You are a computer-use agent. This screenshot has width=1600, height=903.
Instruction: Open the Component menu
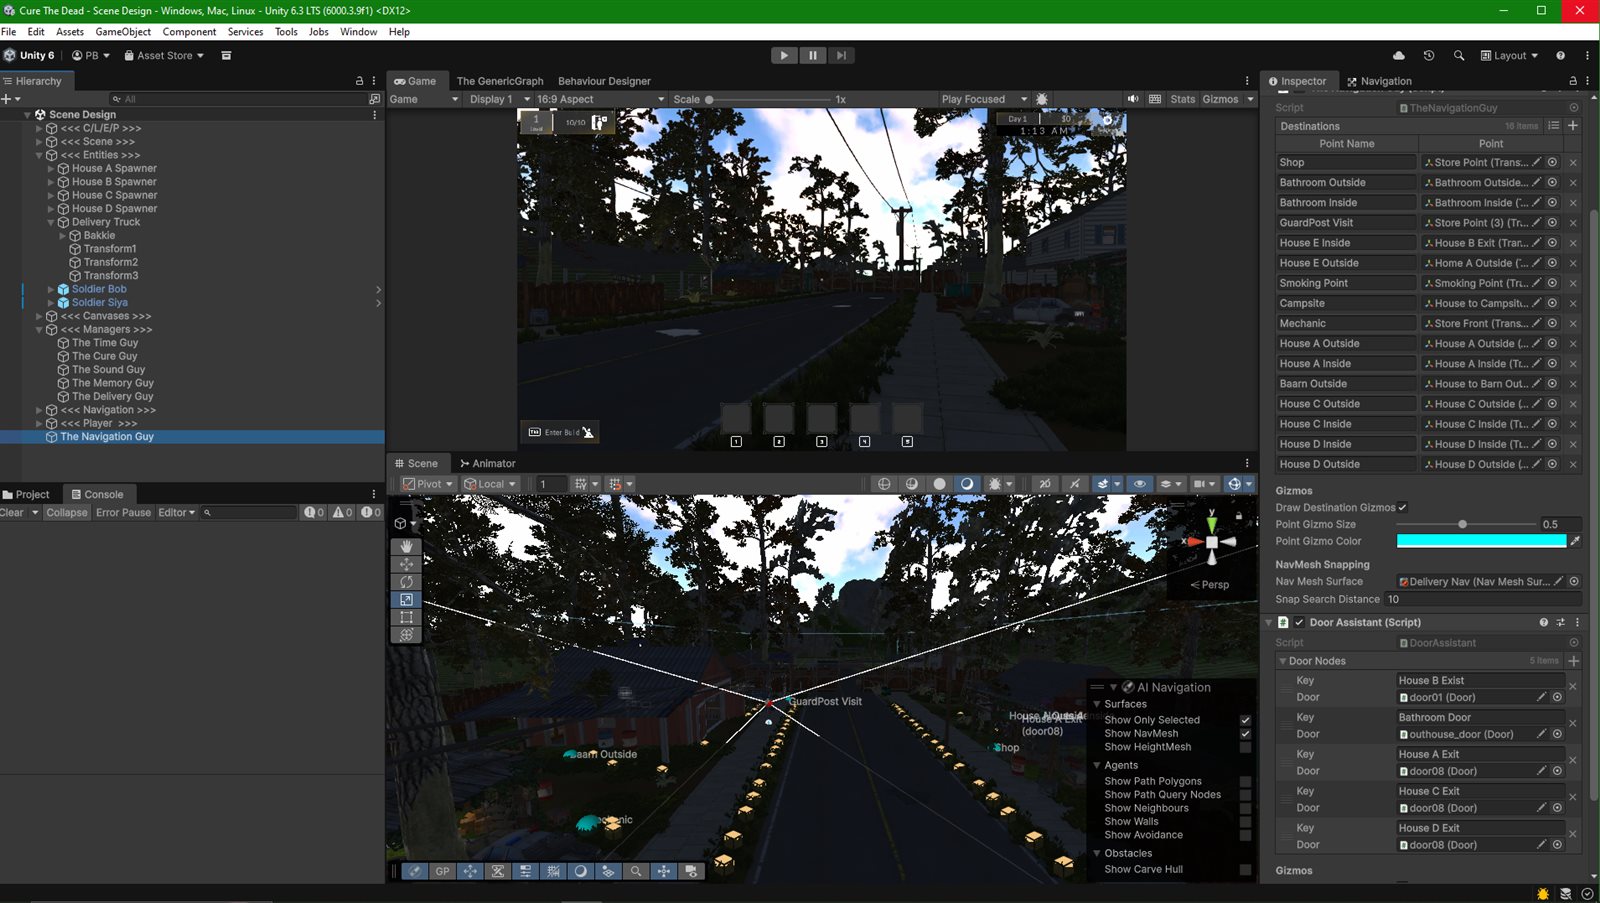coord(189,32)
